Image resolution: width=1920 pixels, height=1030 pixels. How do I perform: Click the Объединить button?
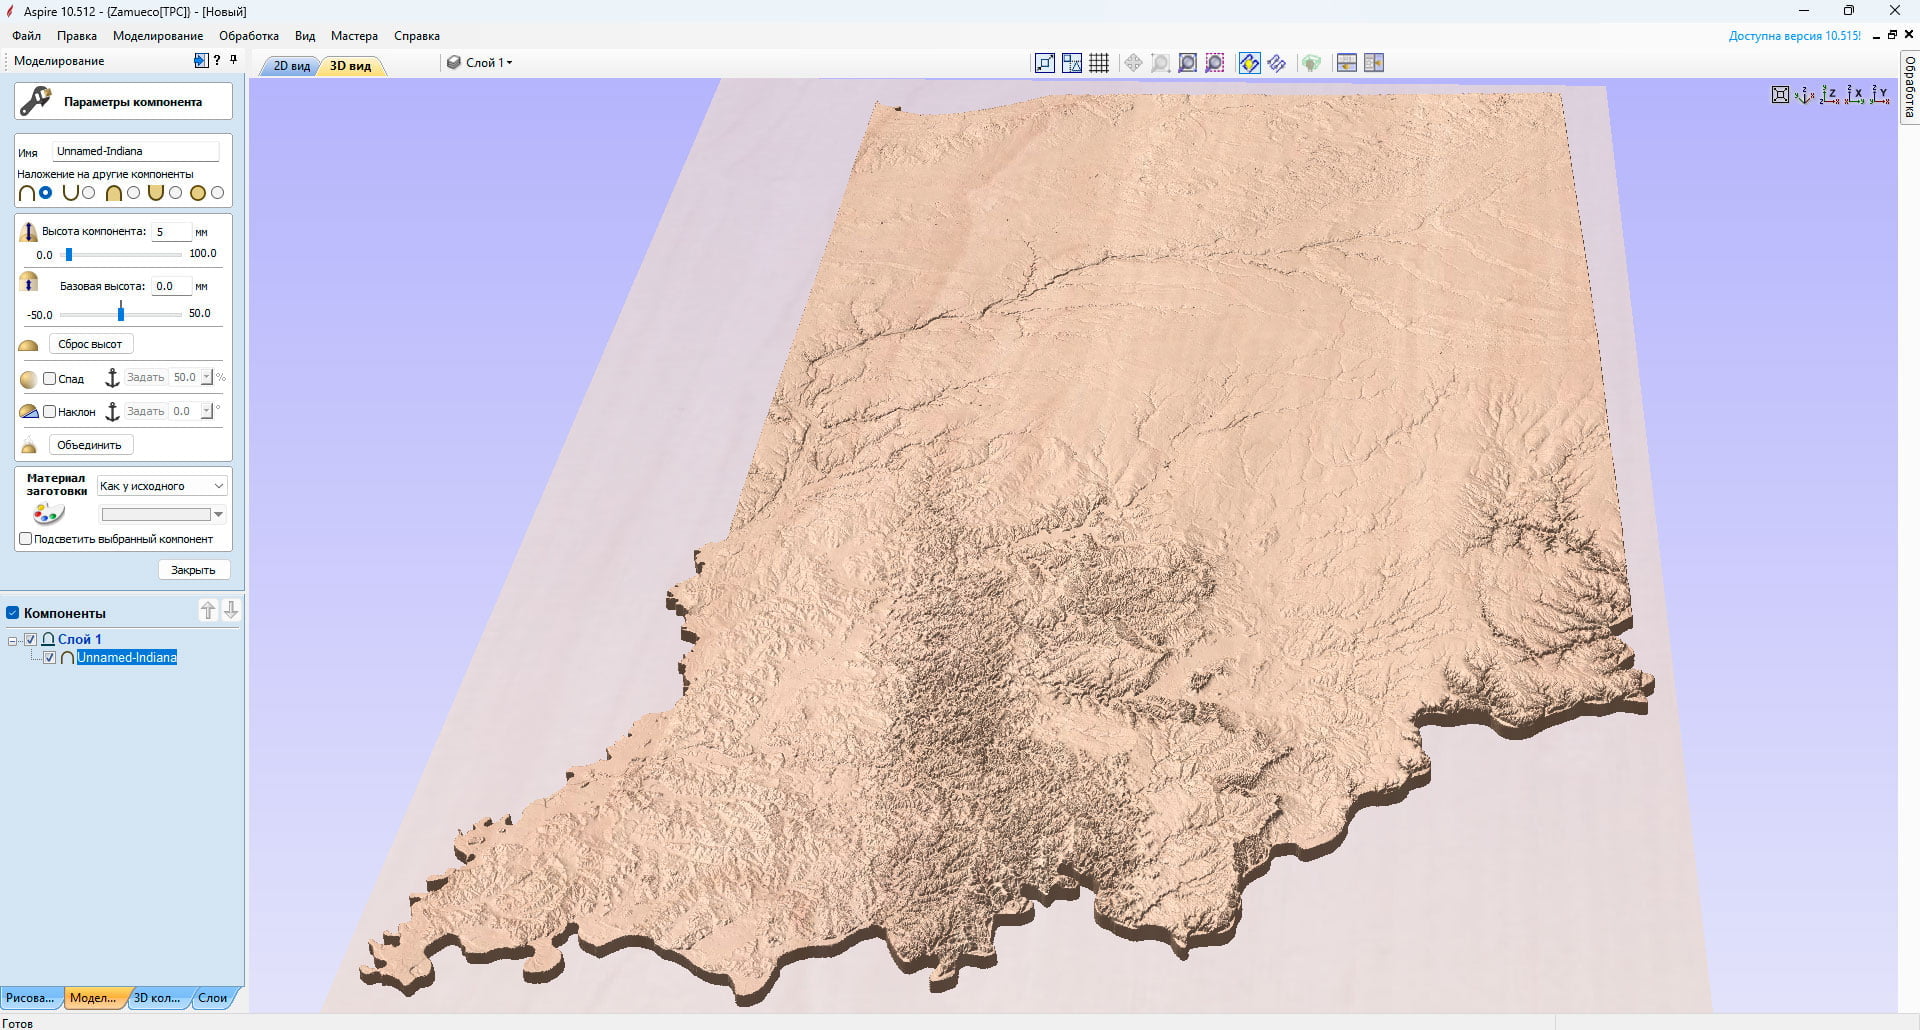pyautogui.click(x=89, y=445)
